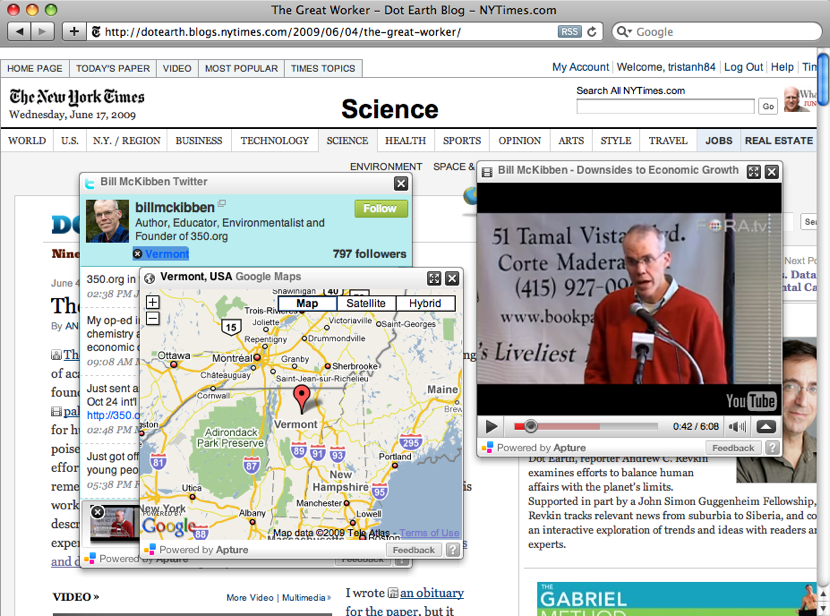The image size is (830, 616).
Task: Open the Help link
Action: 782,67
